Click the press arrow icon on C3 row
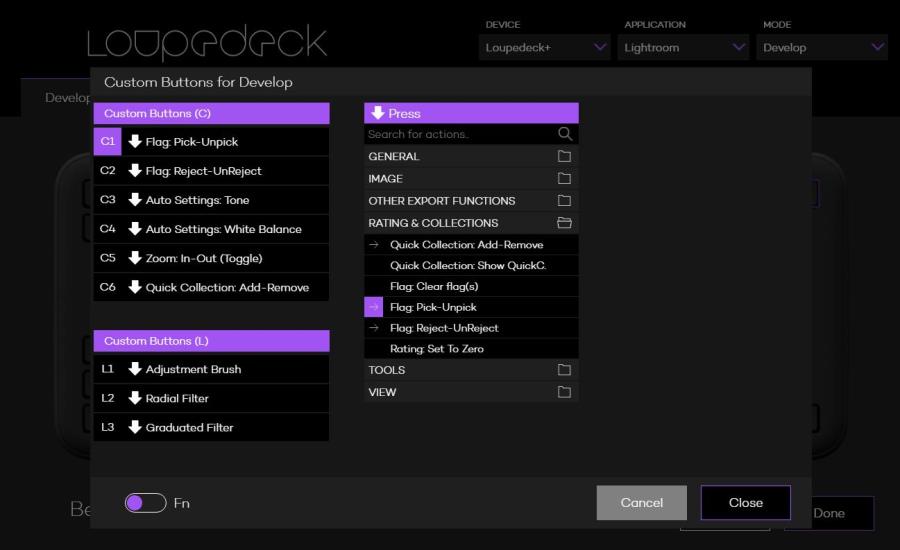Image resolution: width=900 pixels, height=550 pixels. (135, 200)
